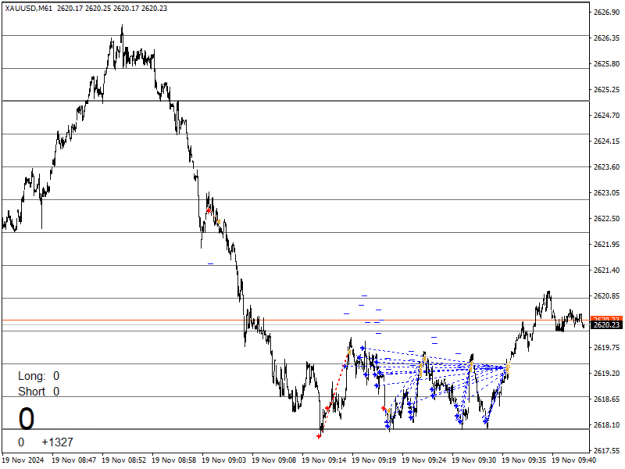Image resolution: width=625 pixels, height=469 pixels.
Task: Click the 19 Nov 2024 date label
Action: 23,460
